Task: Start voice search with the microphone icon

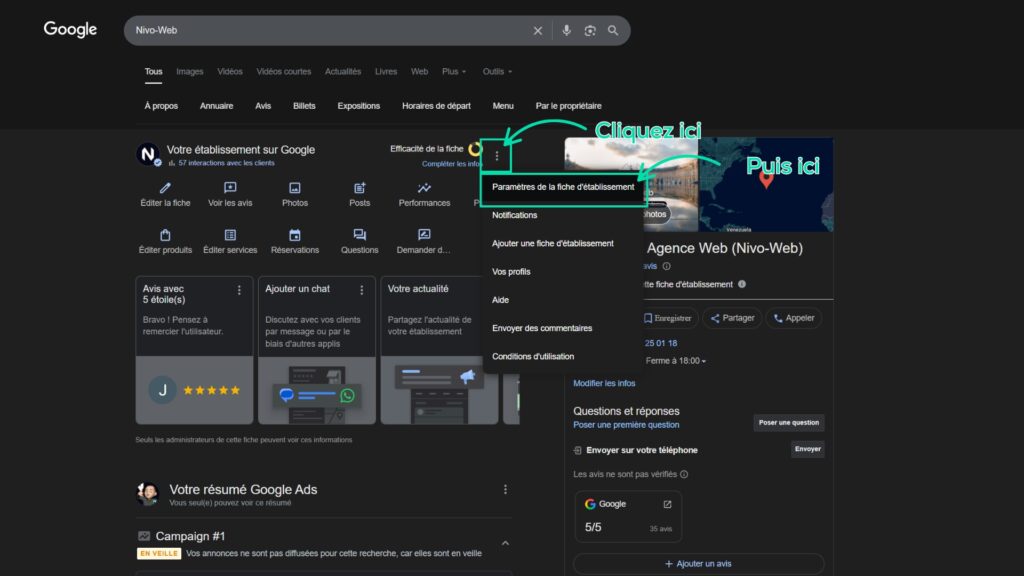Action: click(566, 31)
